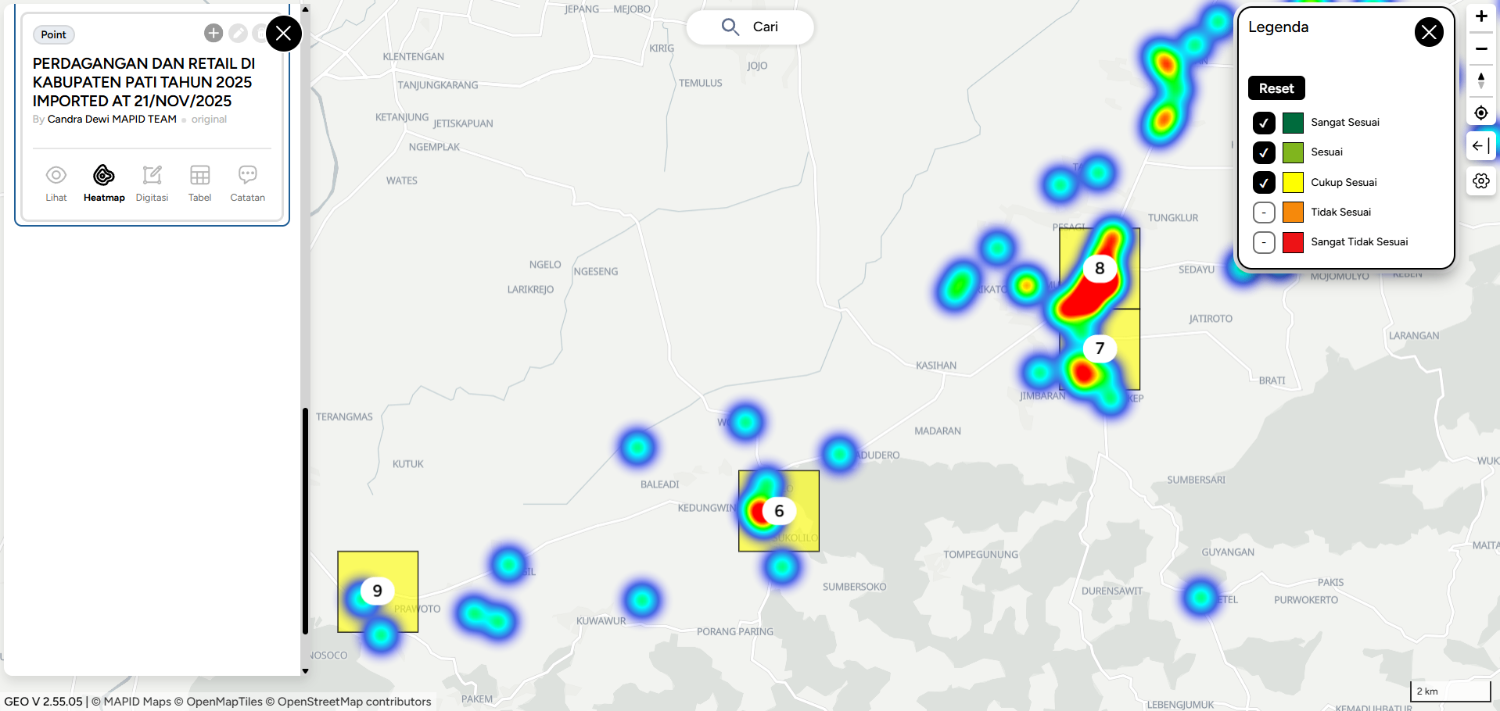This screenshot has width=1500, height=711.
Task: Enable the Sangat Tidak Sesuai checkbox
Action: click(1263, 241)
